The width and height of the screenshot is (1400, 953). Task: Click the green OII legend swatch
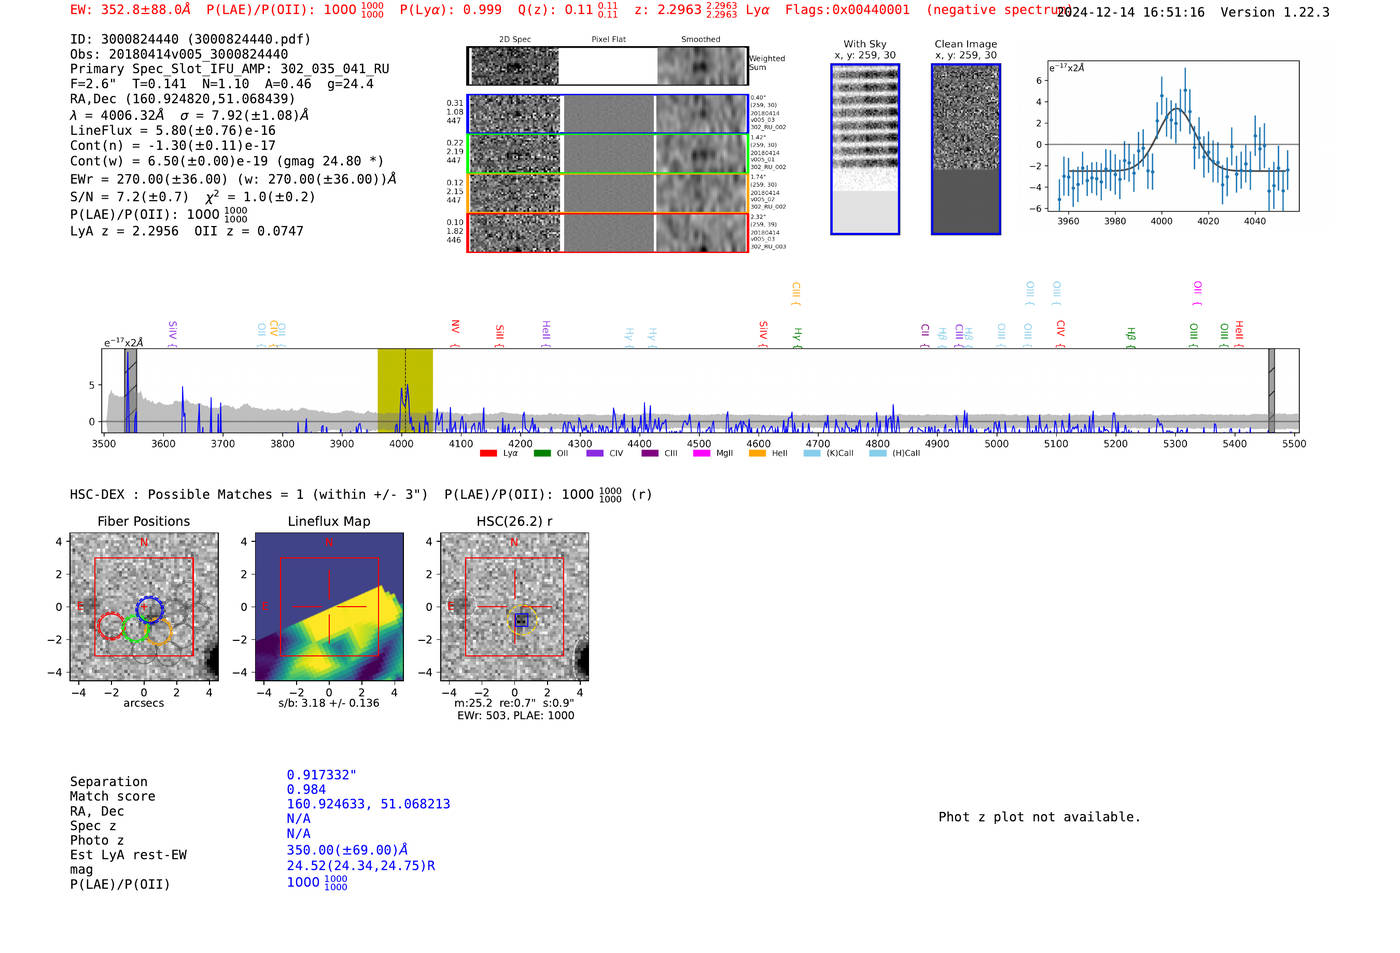(x=542, y=453)
